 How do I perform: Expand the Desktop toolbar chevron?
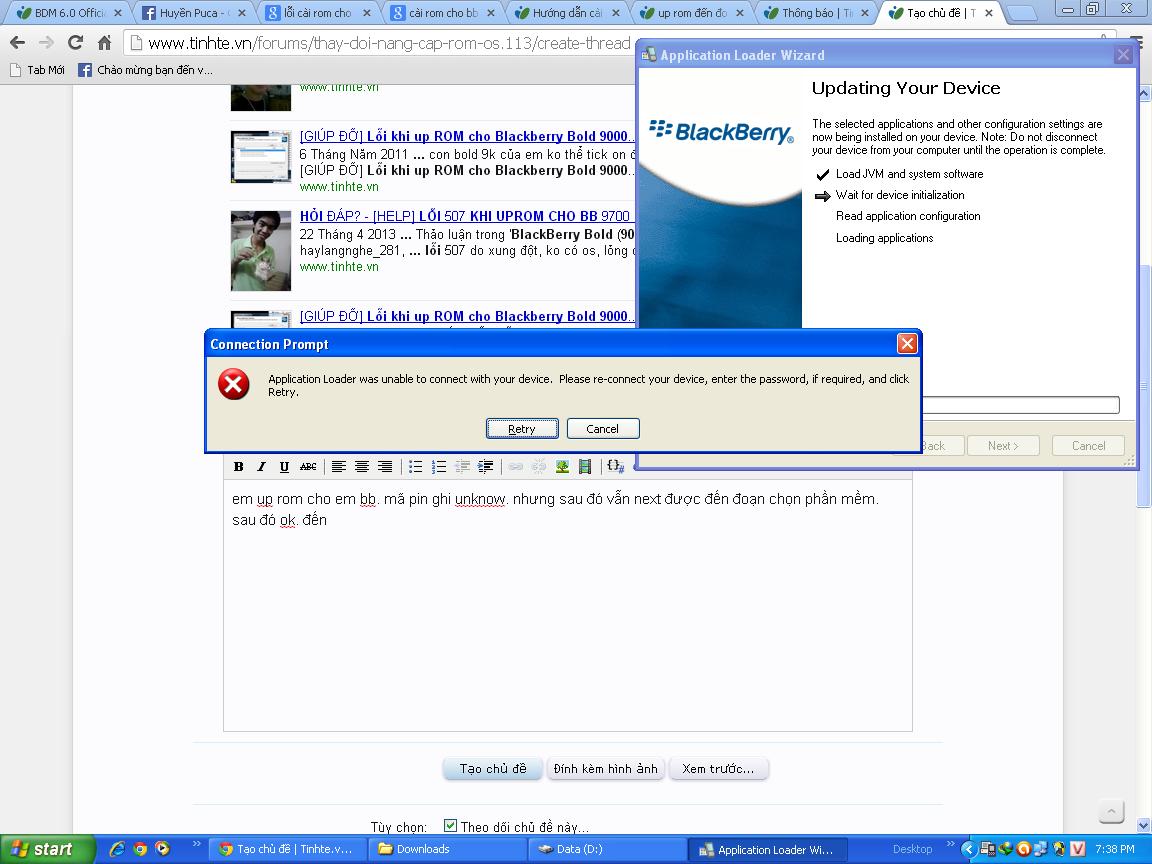pyautogui.click(x=950, y=845)
